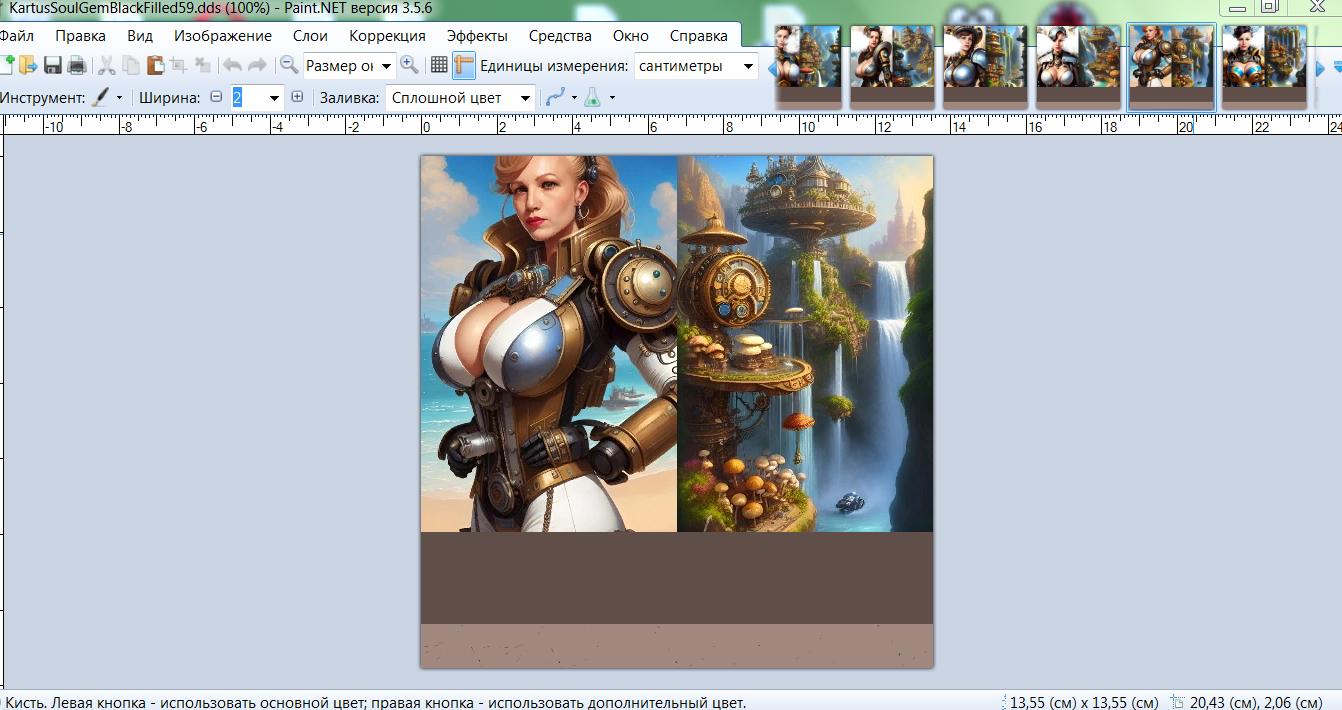This screenshot has height=710, width=1342.
Task: Click the zoom in magnifier icon
Action: coord(409,66)
